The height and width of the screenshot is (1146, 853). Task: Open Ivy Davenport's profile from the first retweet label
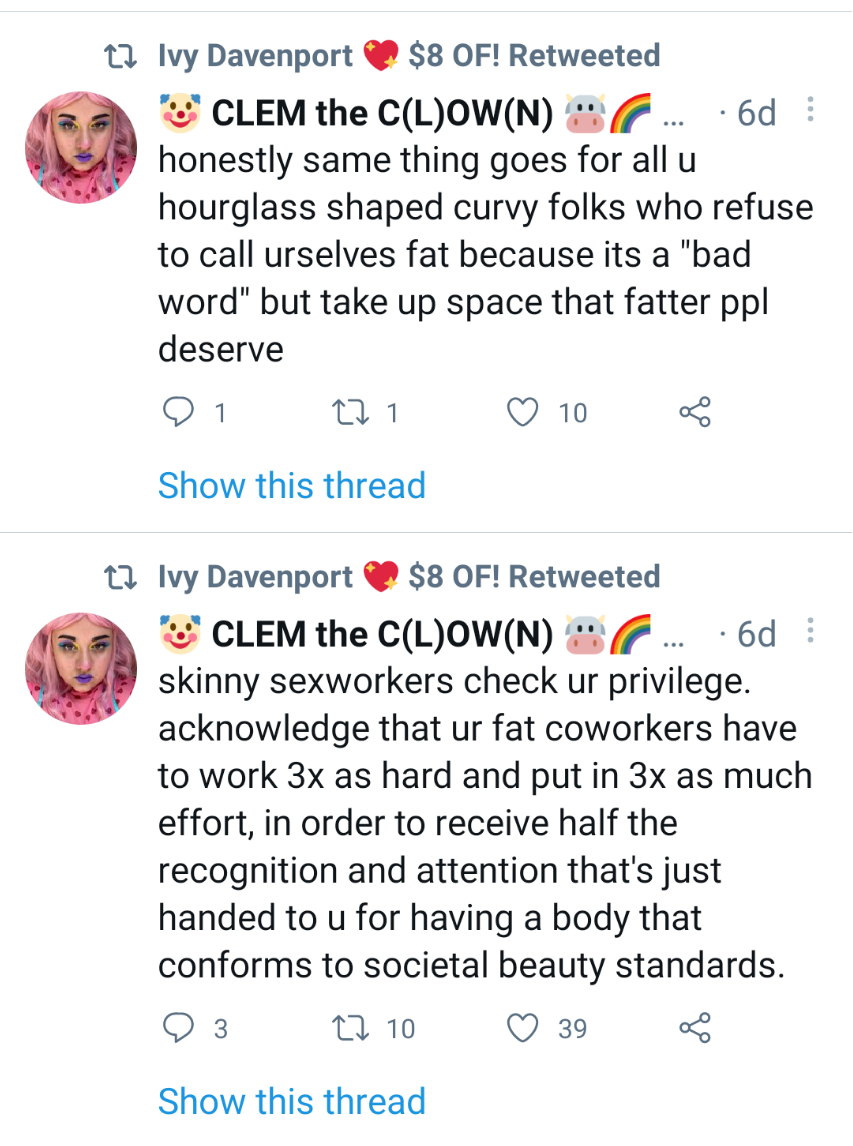pos(256,56)
